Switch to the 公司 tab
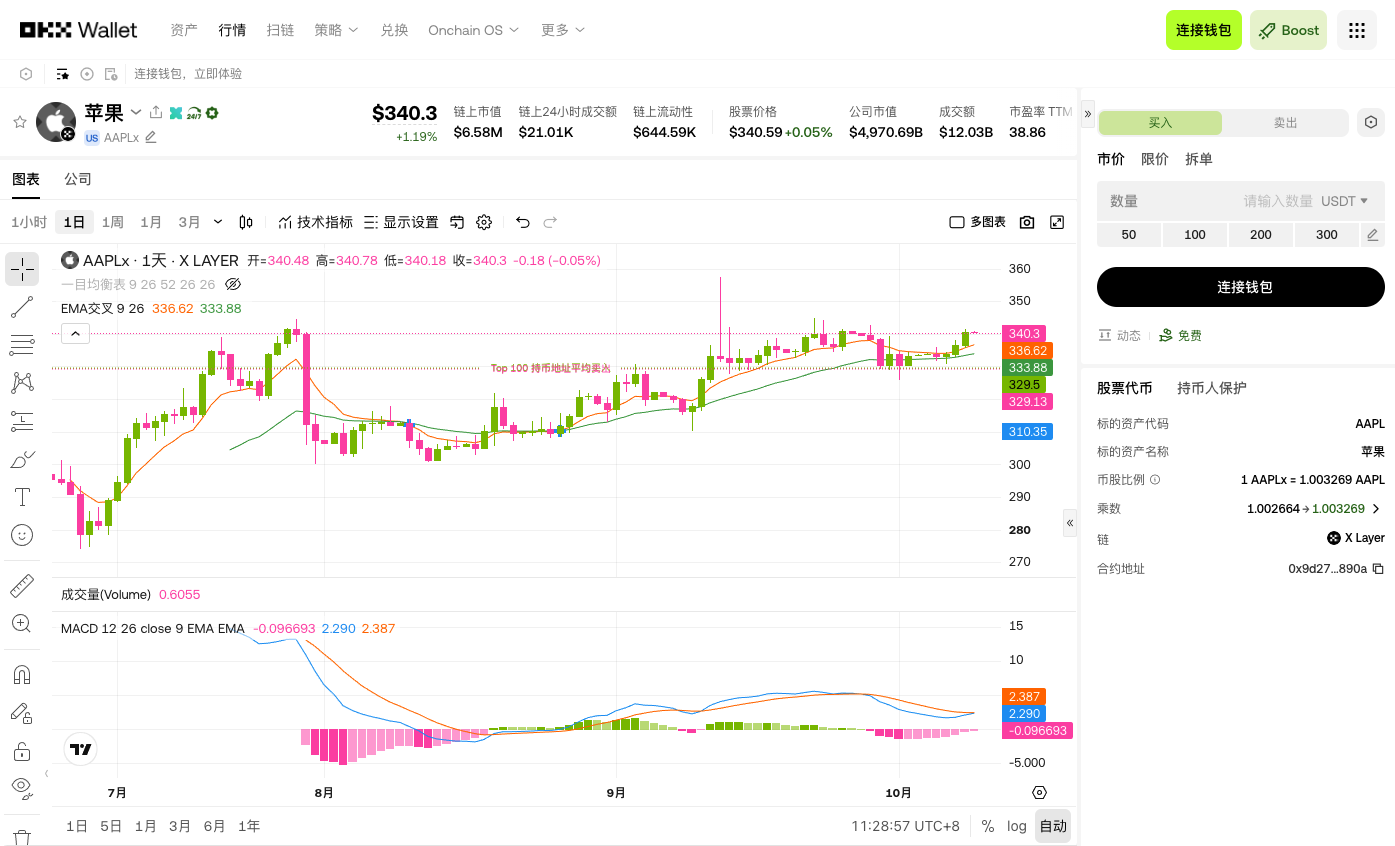 (x=78, y=179)
